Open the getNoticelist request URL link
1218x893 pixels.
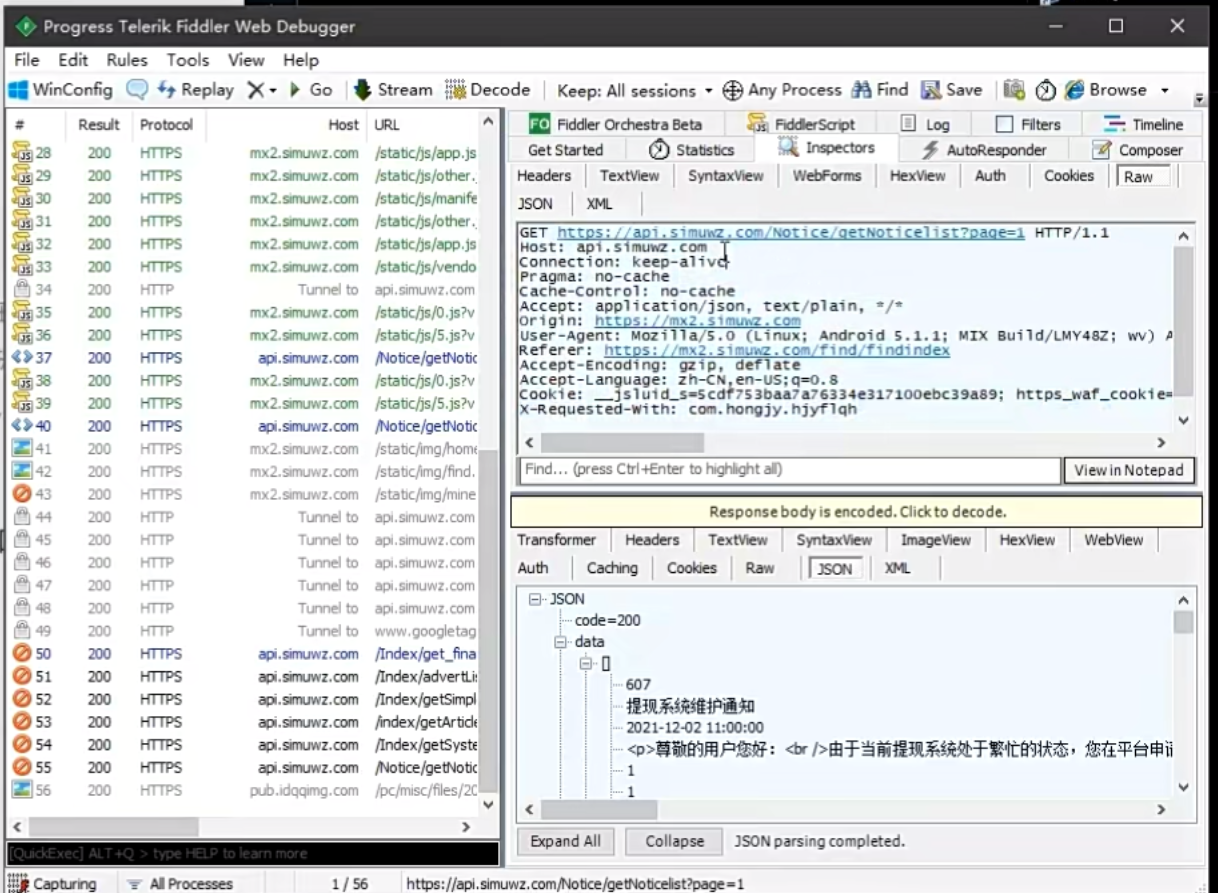coord(791,233)
